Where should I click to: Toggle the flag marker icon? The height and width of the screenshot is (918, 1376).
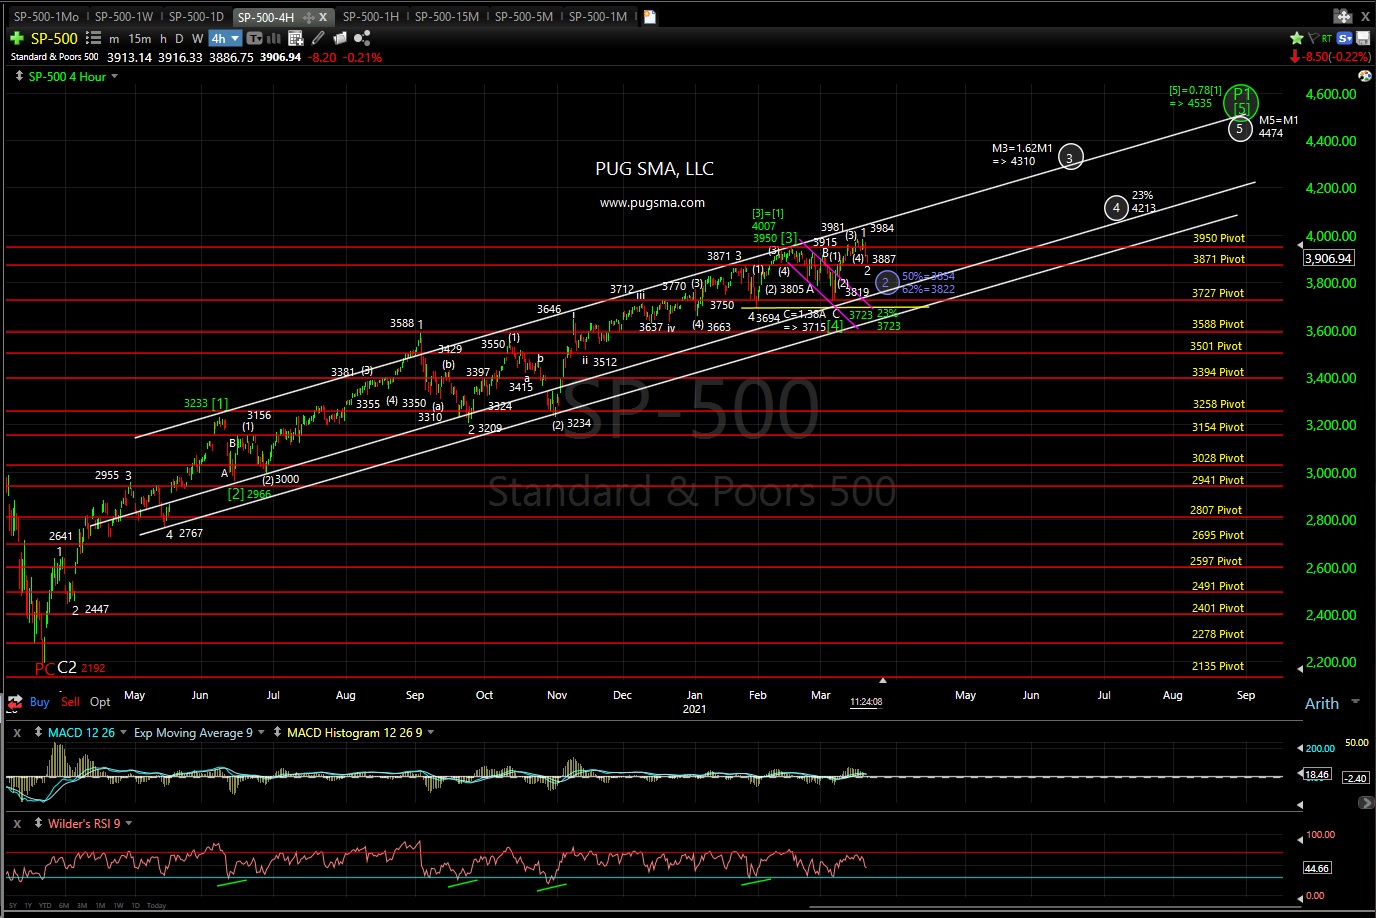[1313, 38]
